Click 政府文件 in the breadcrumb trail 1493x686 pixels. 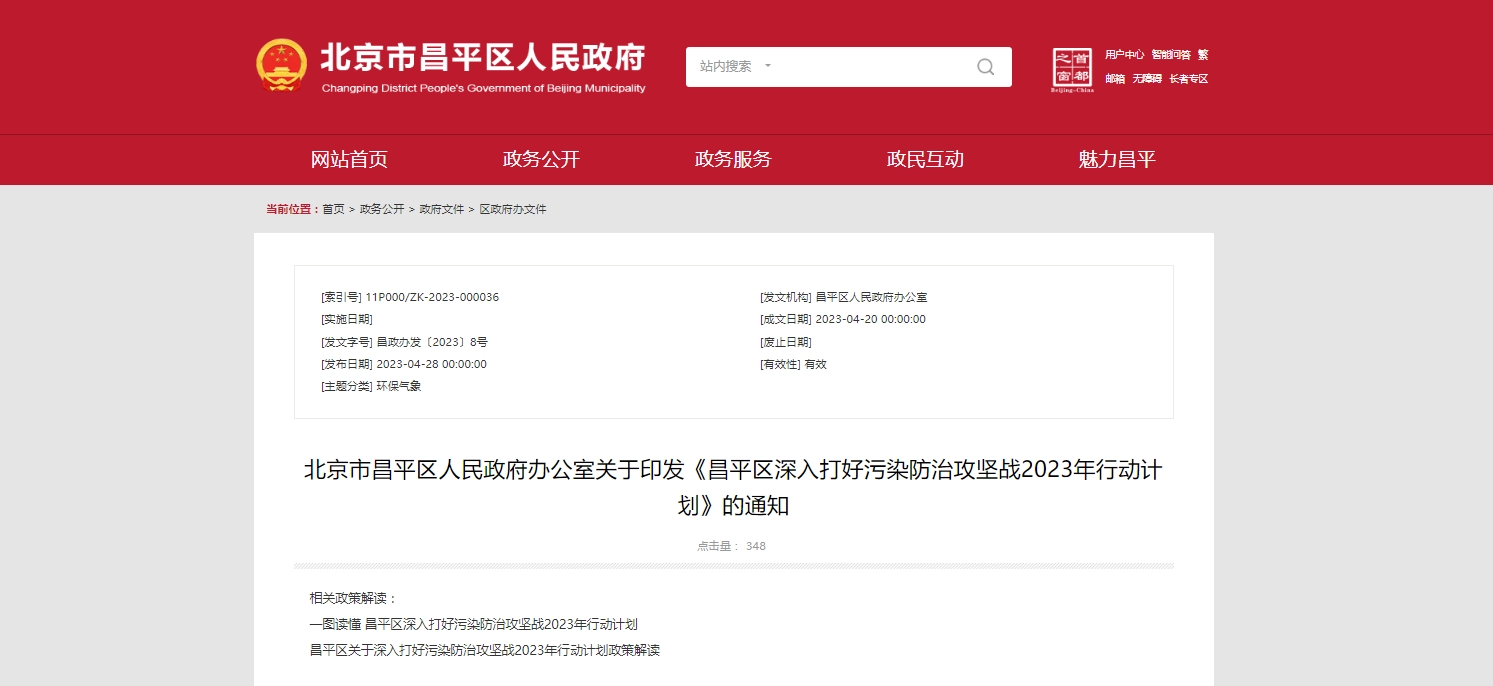(x=442, y=209)
